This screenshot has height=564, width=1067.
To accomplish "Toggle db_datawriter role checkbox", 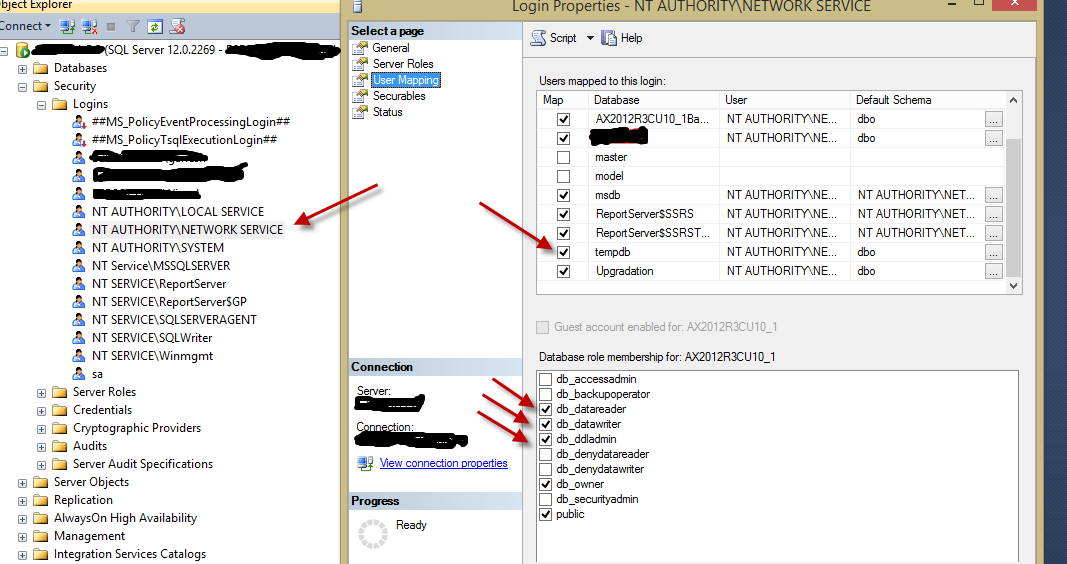I will [x=545, y=424].
